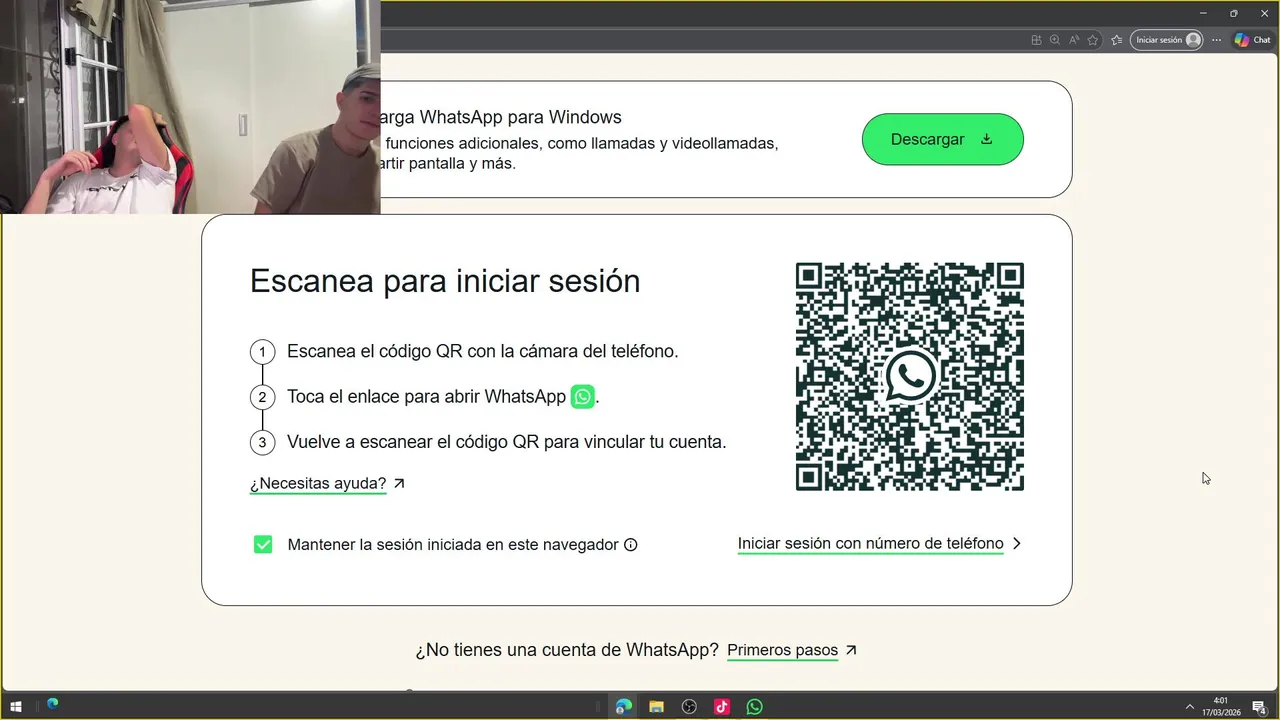Image resolution: width=1280 pixels, height=720 pixels.
Task: Expand the system tray hidden icons arrow
Action: point(1189,707)
